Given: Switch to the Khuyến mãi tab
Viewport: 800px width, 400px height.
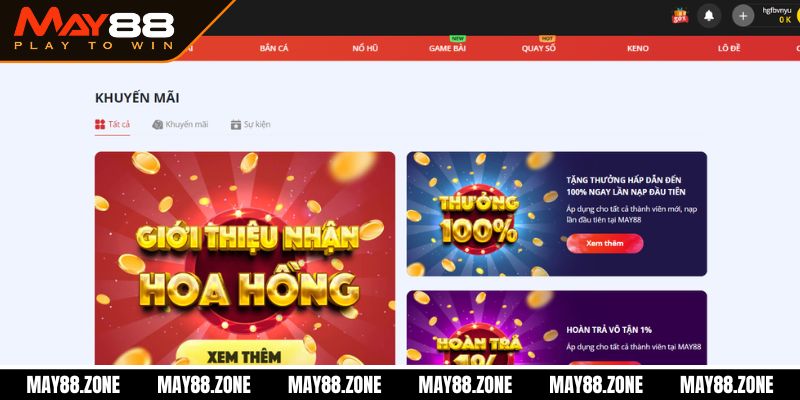Looking at the screenshot, I should [186, 124].
